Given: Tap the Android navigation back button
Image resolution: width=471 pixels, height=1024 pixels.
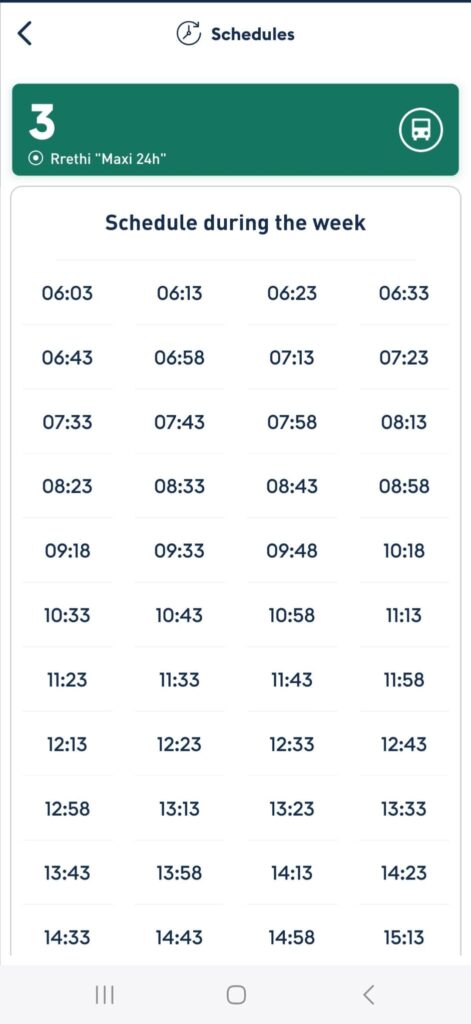Looking at the screenshot, I should [368, 995].
